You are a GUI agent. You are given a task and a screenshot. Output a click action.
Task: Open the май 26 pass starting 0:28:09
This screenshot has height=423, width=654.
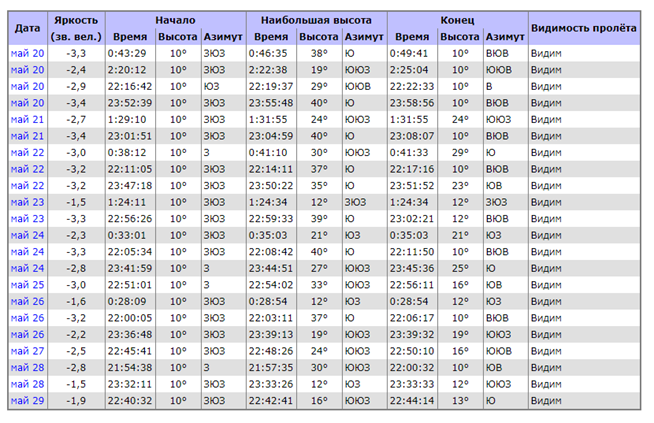click(x=27, y=301)
